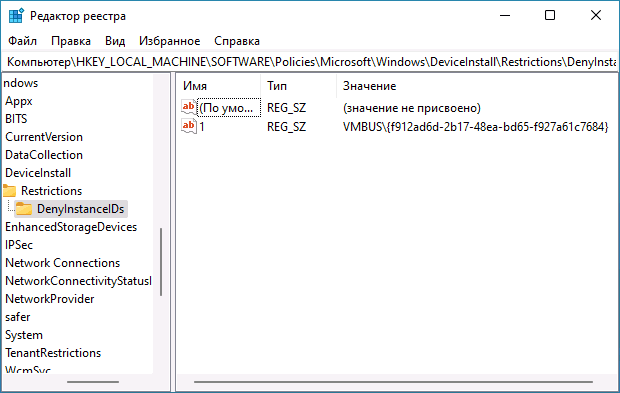The width and height of the screenshot is (620, 393).
Task: Click the string icon of the default value
Action: (189, 108)
